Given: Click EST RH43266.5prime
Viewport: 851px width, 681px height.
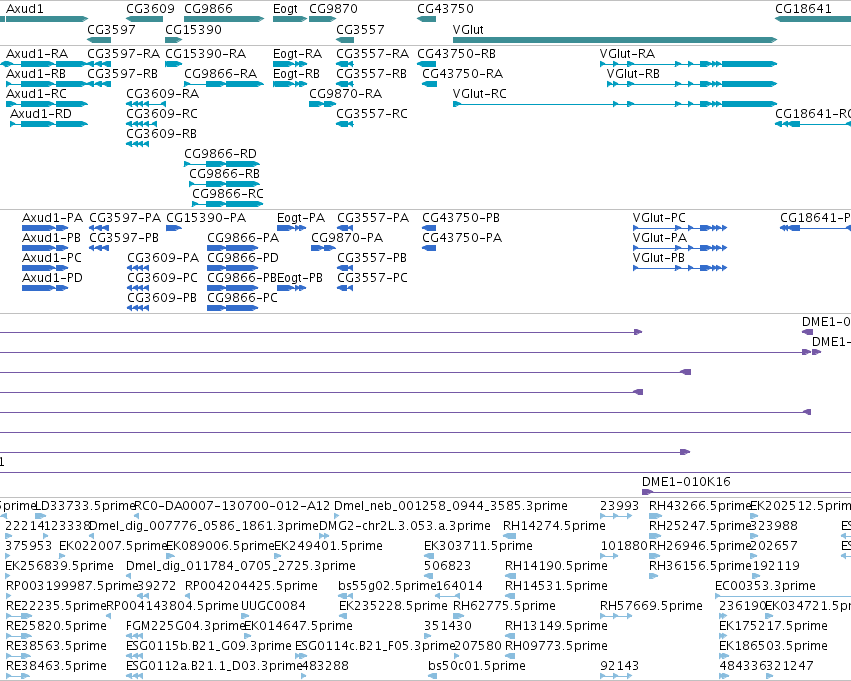Looking at the screenshot, I should (x=700, y=506).
